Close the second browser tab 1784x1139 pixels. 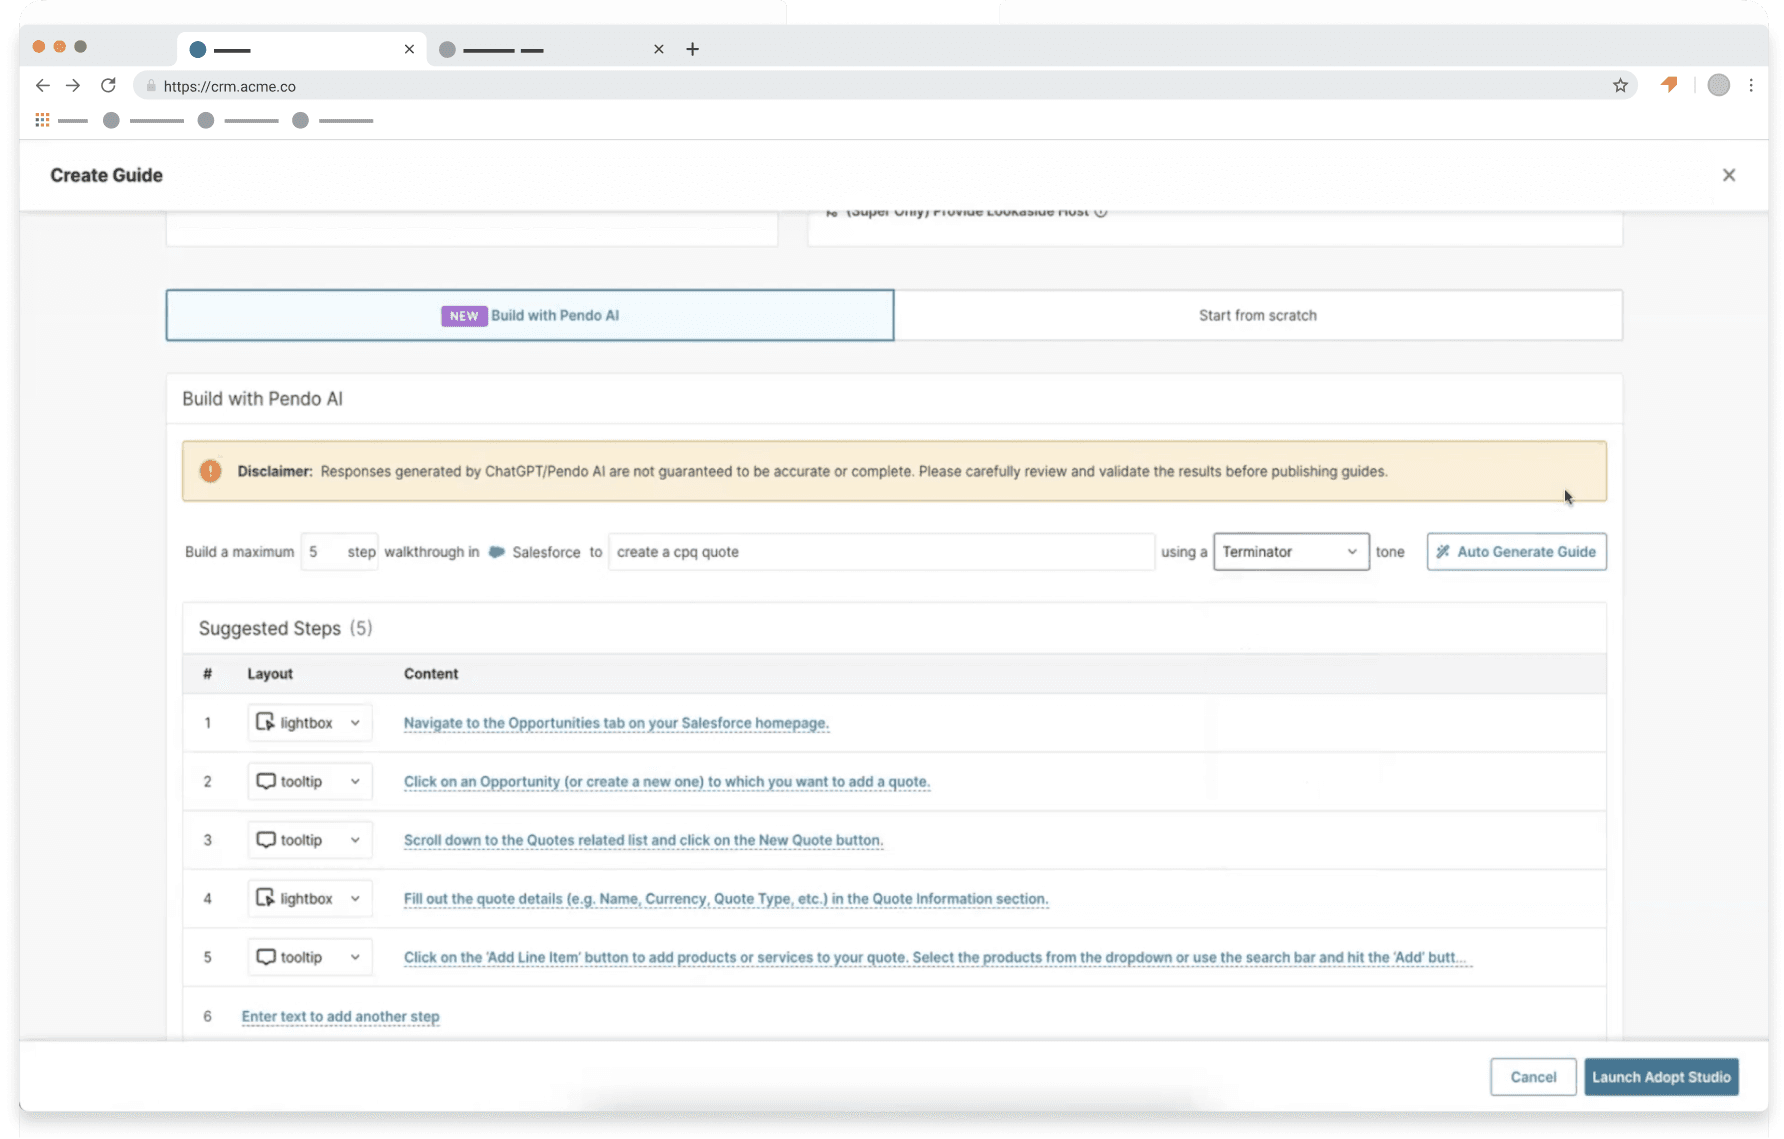tap(658, 49)
